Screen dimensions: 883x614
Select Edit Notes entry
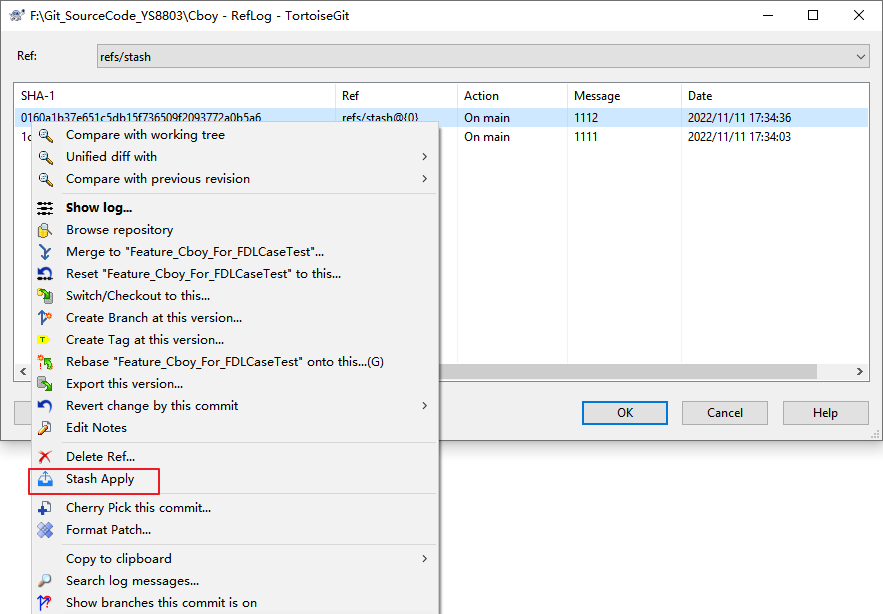click(x=235, y=428)
